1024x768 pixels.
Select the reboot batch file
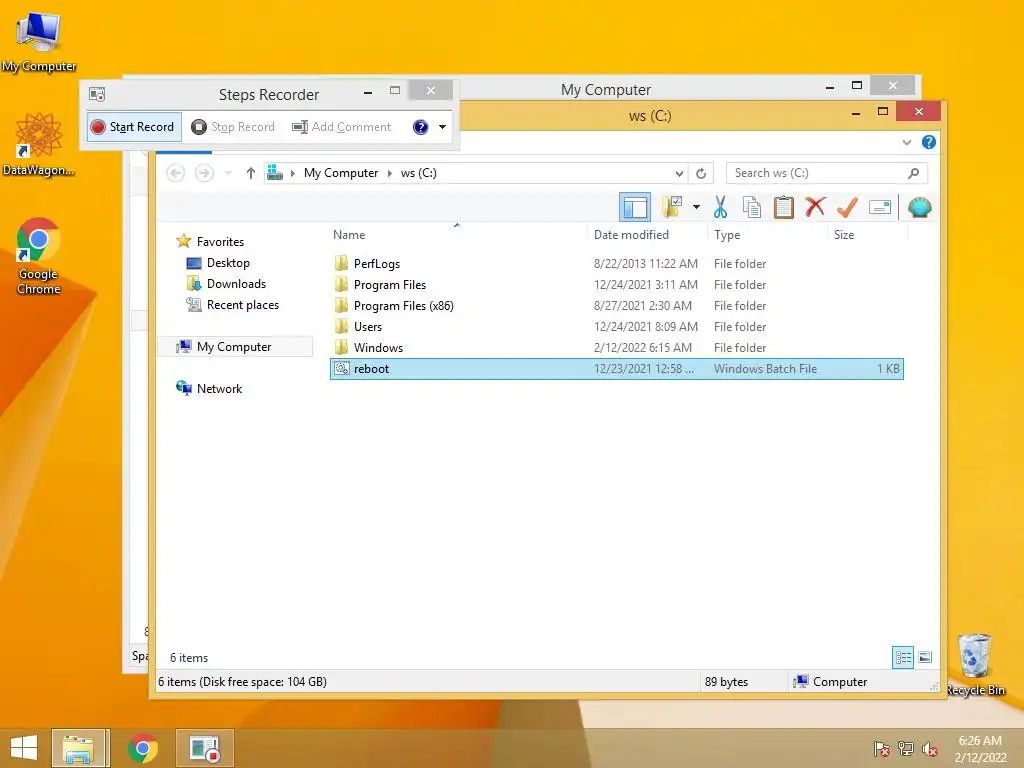[x=616, y=369]
